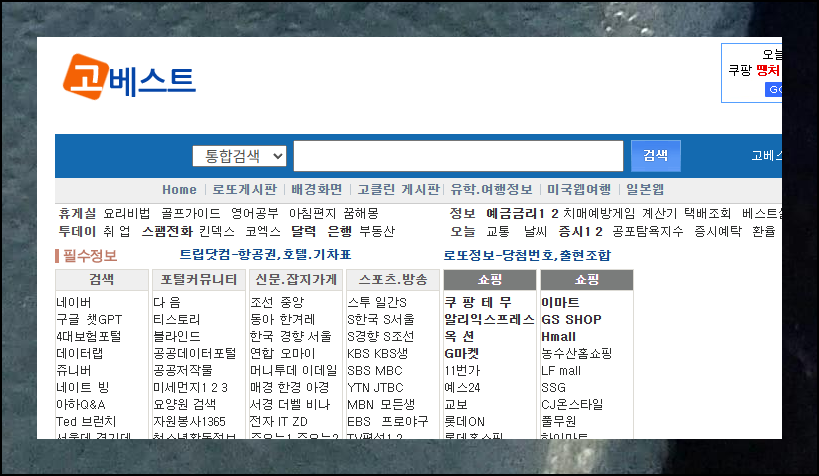819x476 pixels.
Task: Open 고클린 게시판 menu item
Action: point(399,190)
